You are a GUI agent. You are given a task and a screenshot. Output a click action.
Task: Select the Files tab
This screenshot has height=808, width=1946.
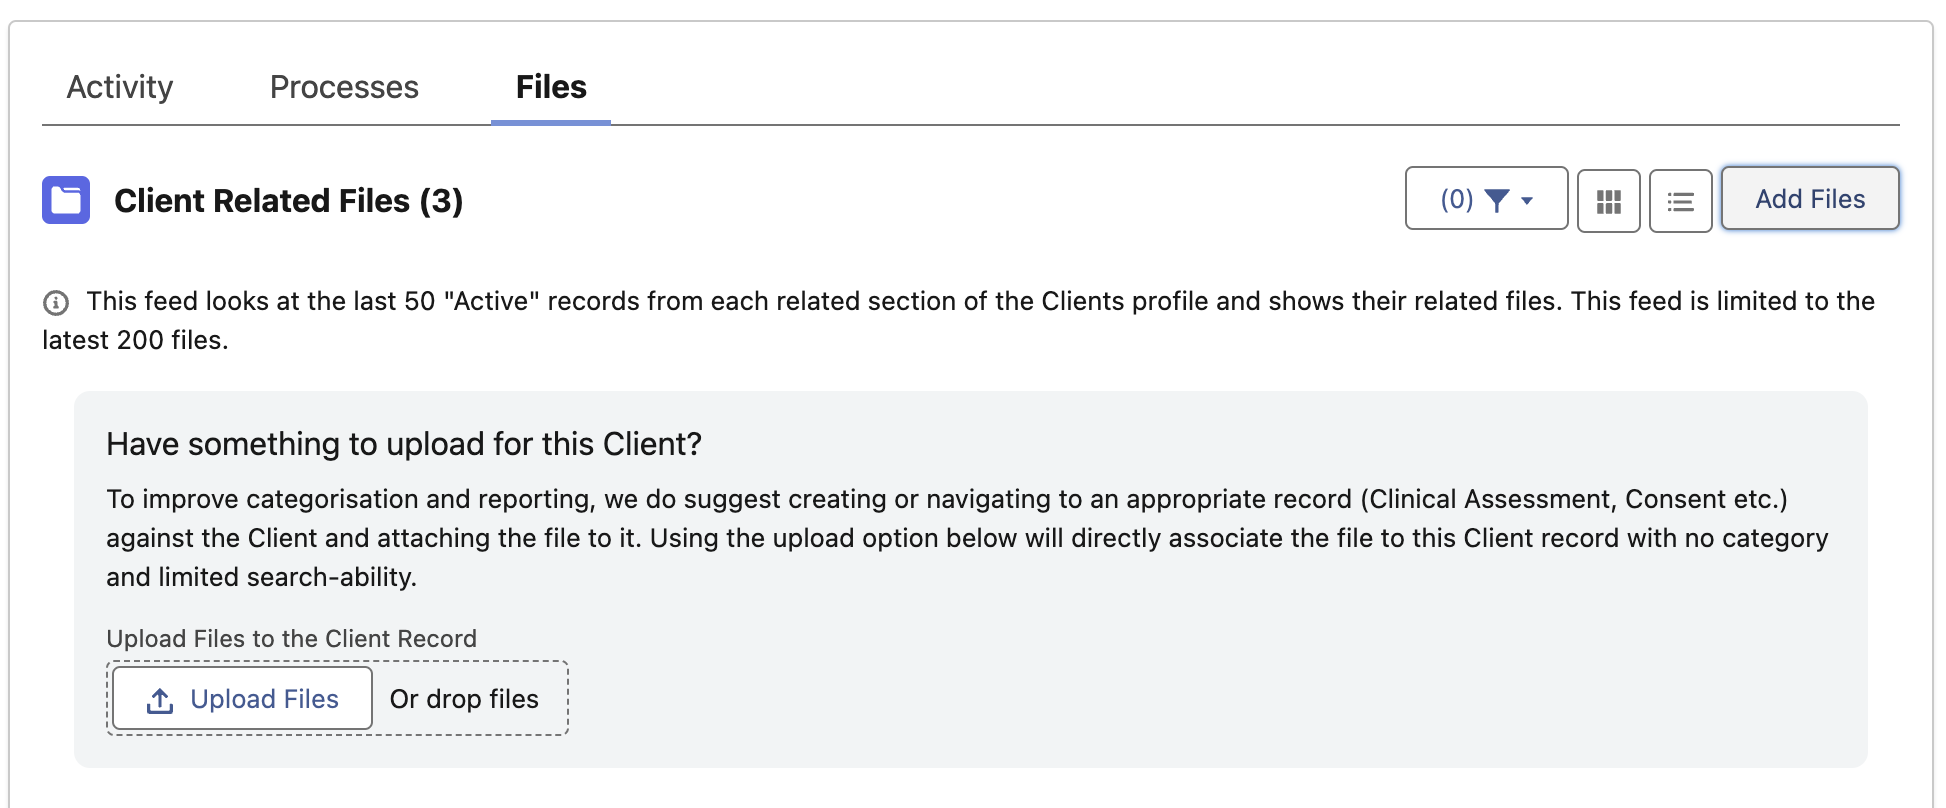point(551,88)
